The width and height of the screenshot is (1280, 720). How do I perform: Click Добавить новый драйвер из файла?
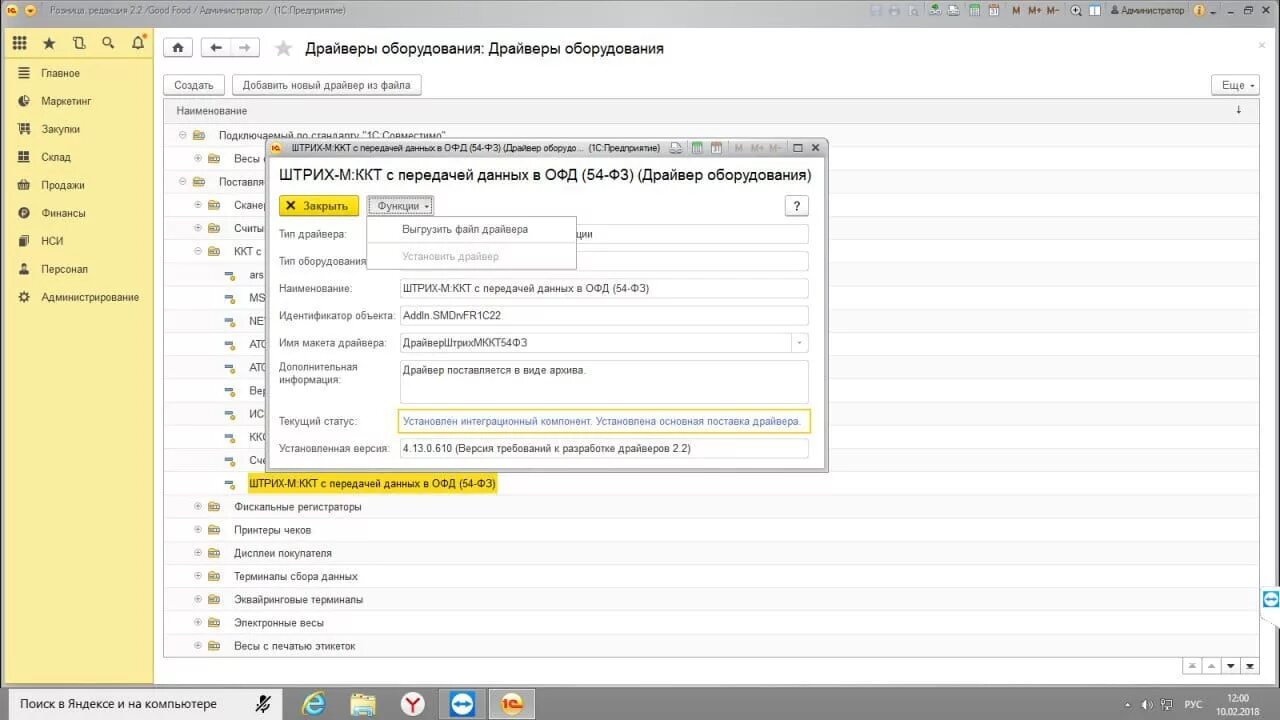click(x=326, y=85)
